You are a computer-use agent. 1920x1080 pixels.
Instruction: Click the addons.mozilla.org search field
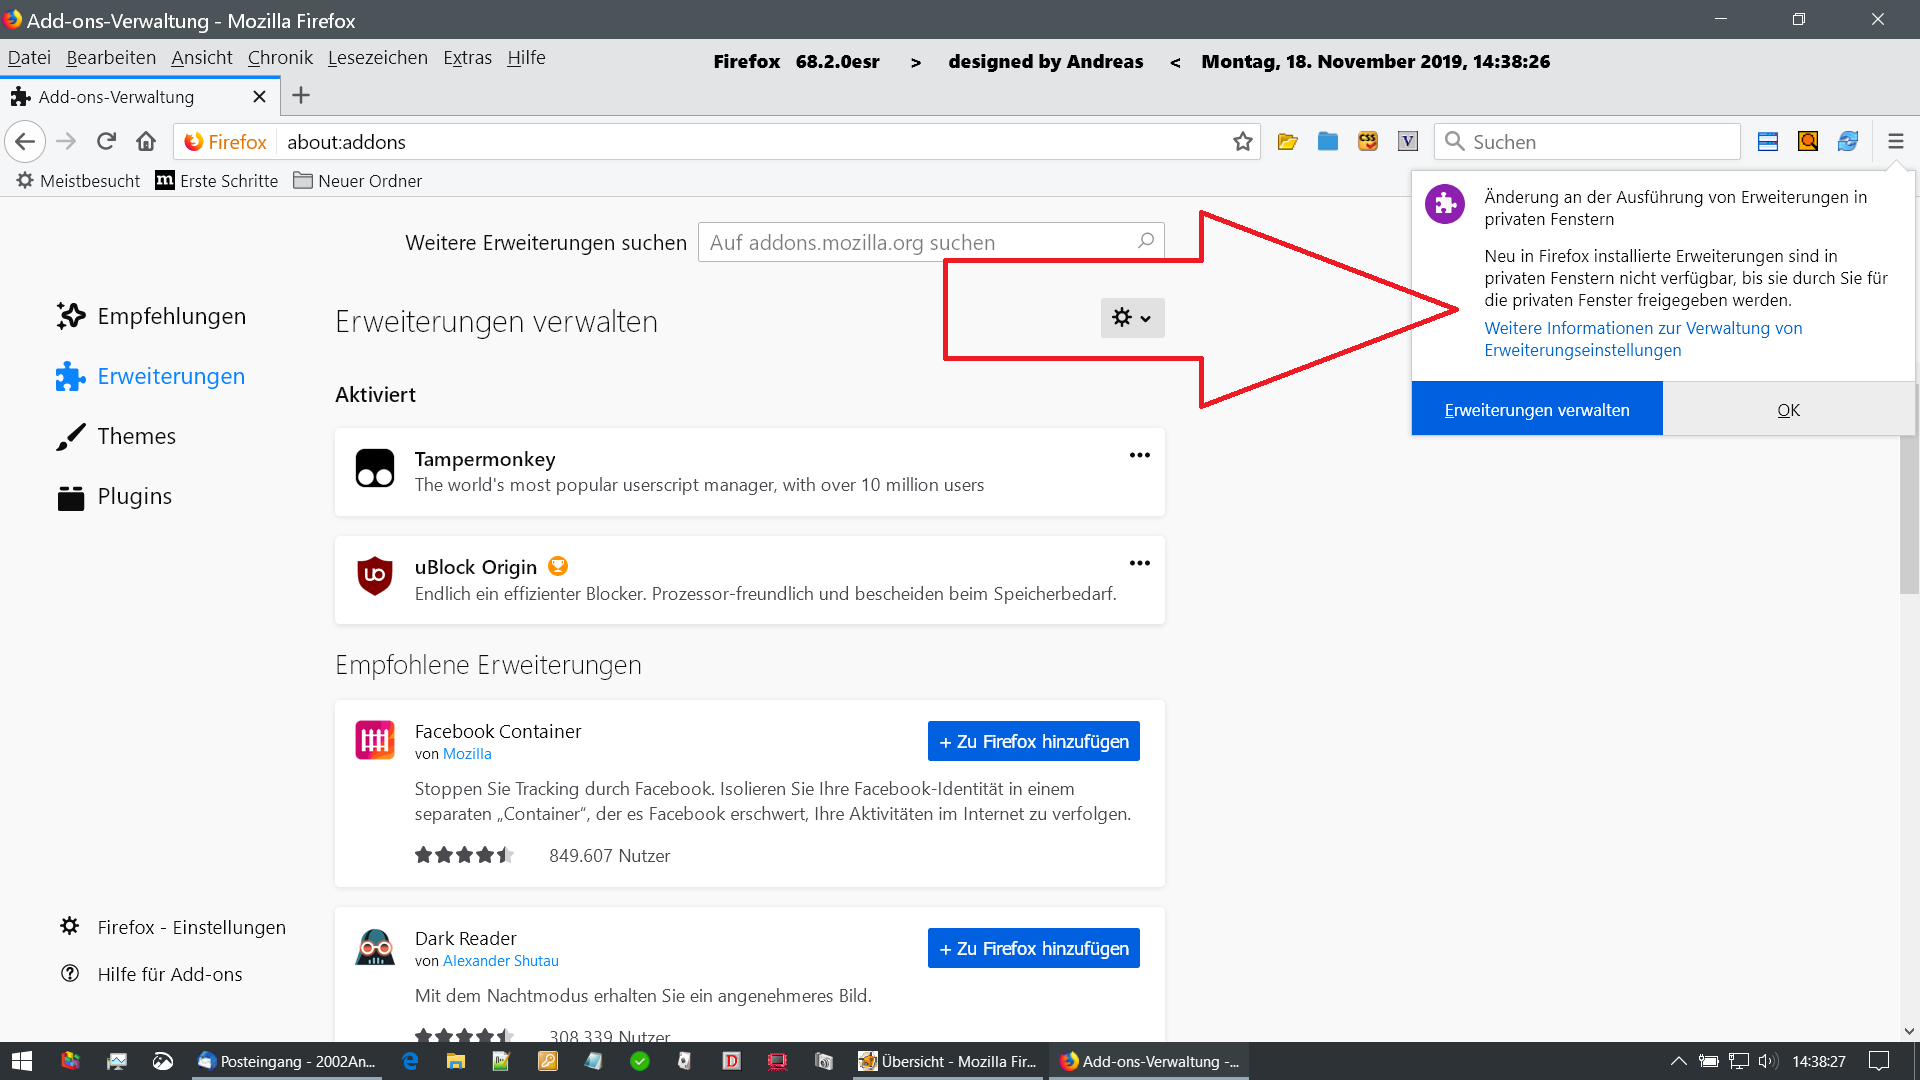(x=920, y=242)
